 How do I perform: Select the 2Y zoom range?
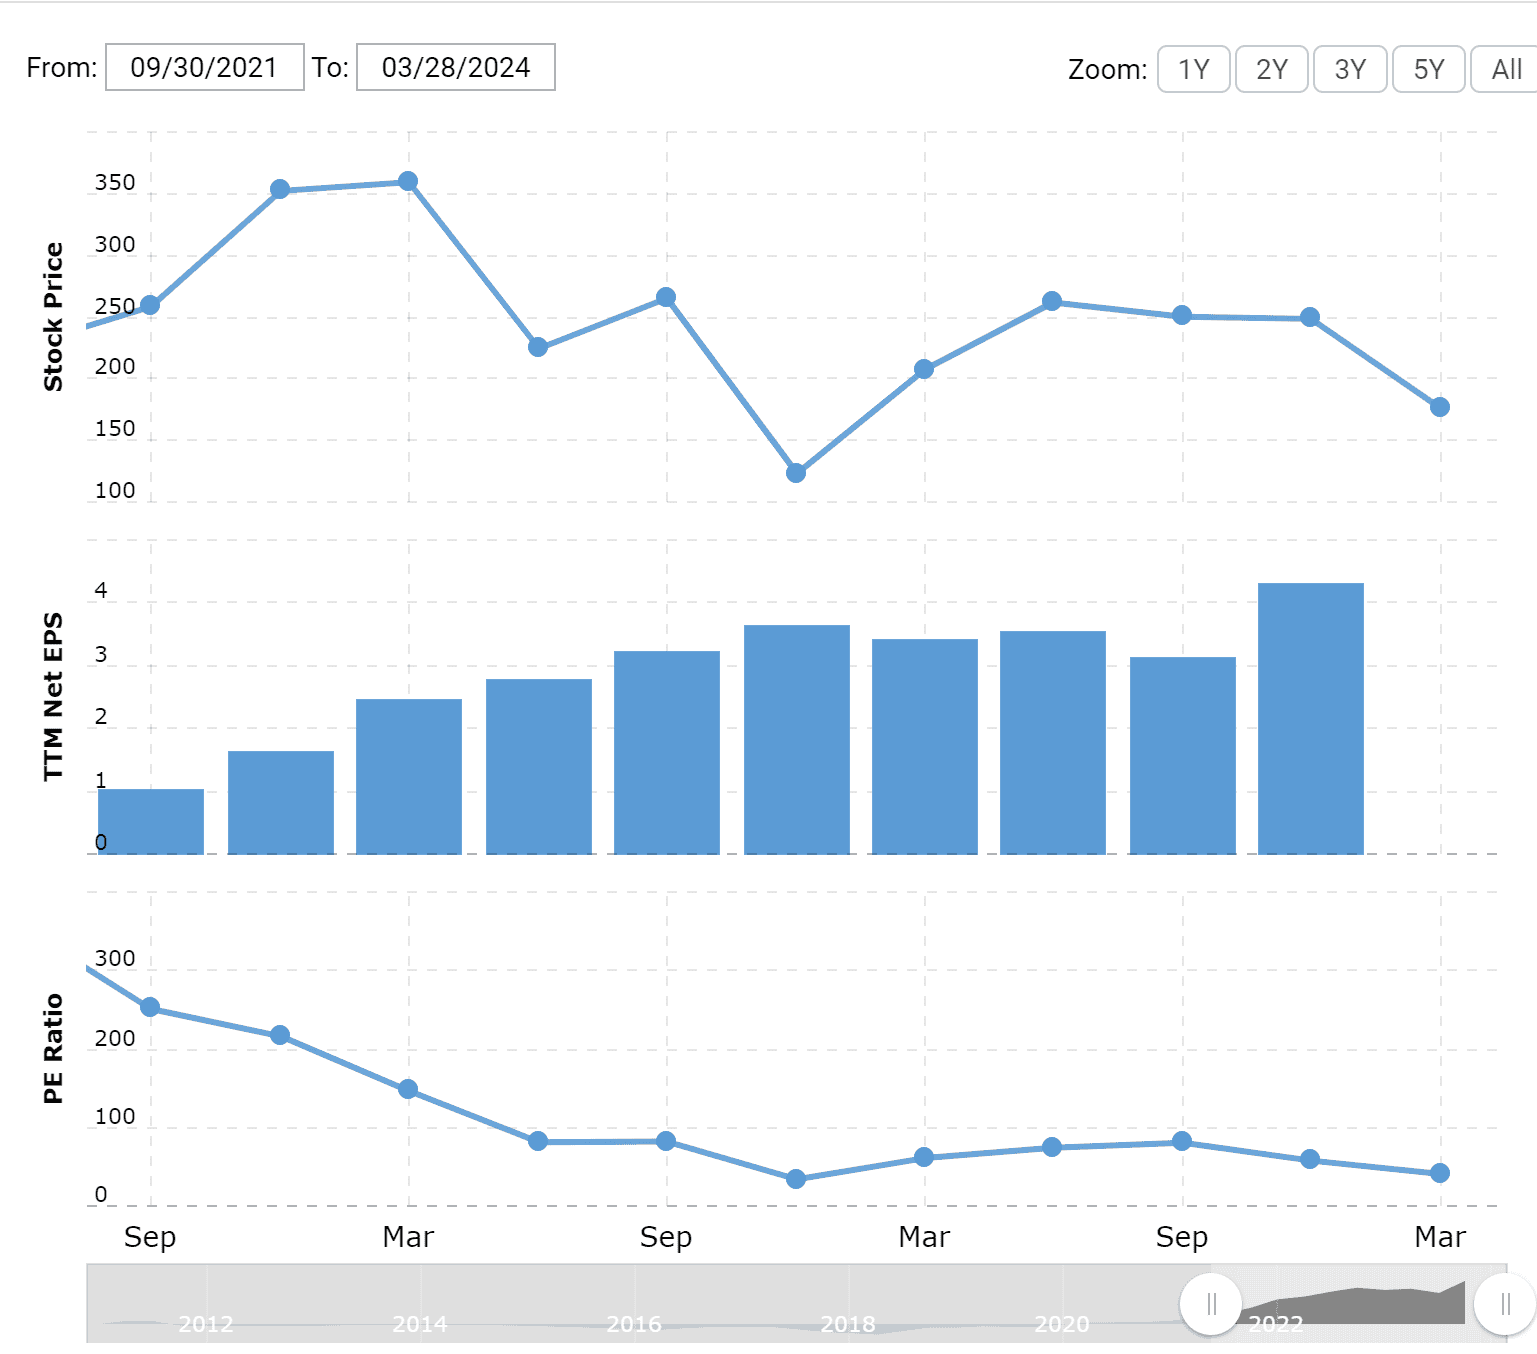tap(1271, 69)
